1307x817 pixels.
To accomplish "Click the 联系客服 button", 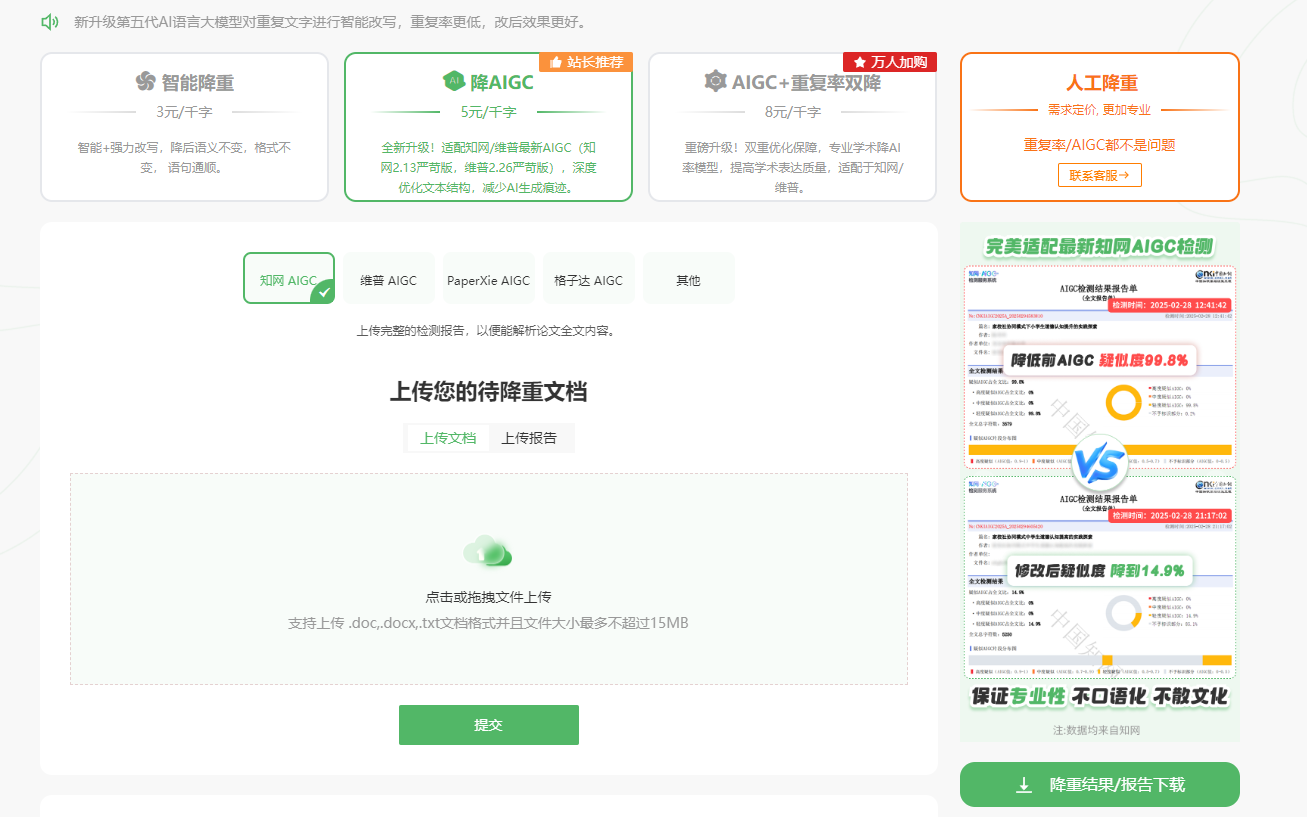I will point(1100,175).
